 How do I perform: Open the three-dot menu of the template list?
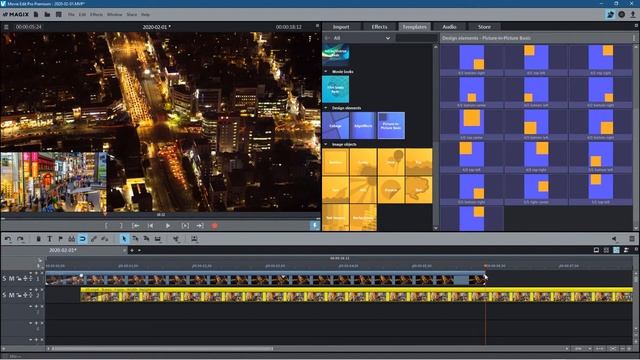coord(634,38)
